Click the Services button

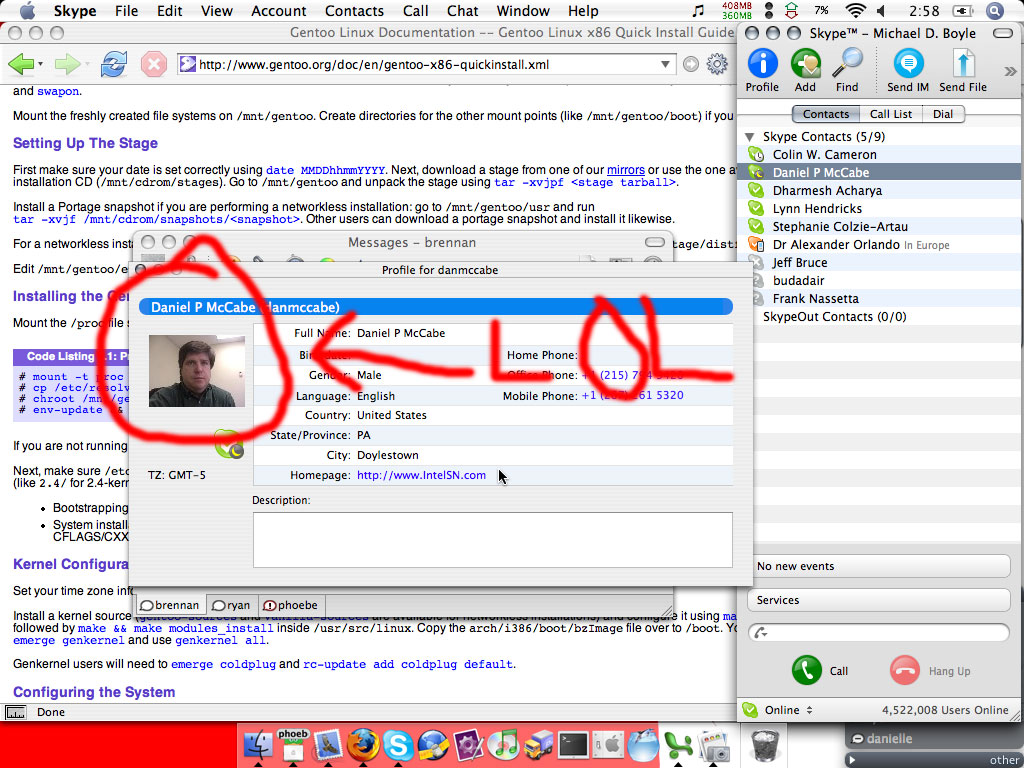point(878,600)
